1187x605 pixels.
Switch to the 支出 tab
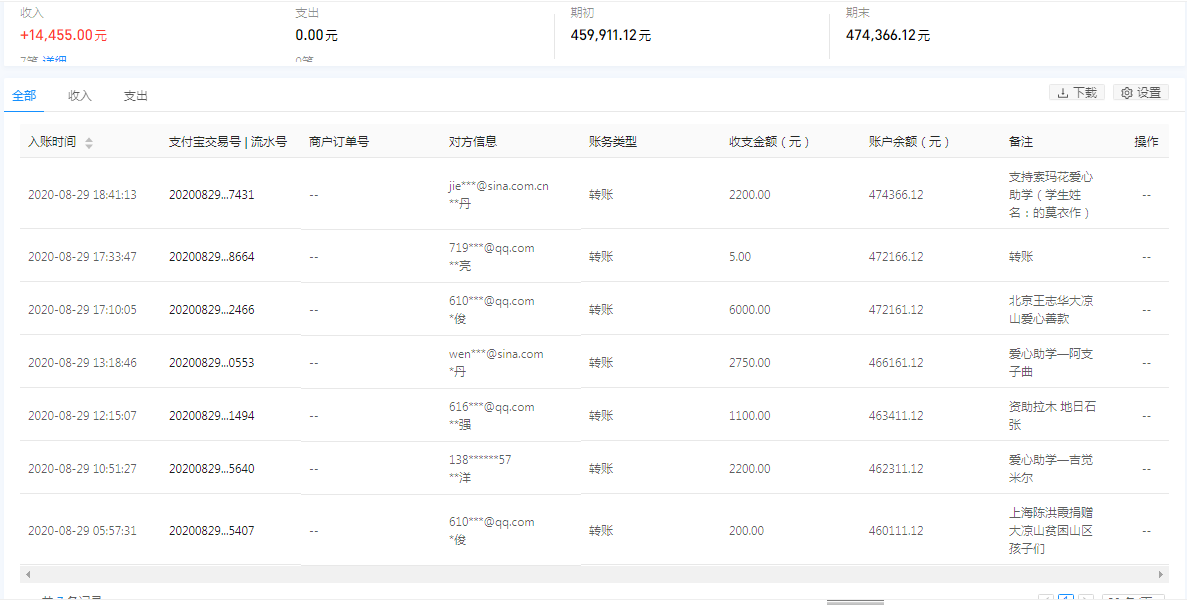[136, 96]
